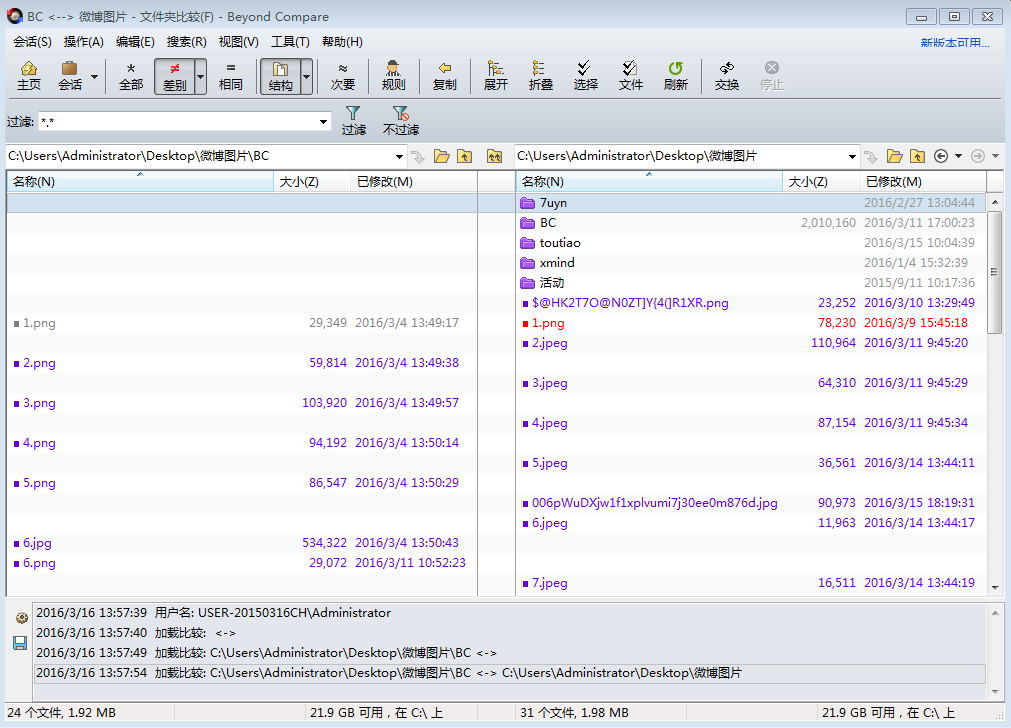Toggle the 次要 (Minor) comparison option
This screenshot has height=728, width=1011.
click(343, 76)
